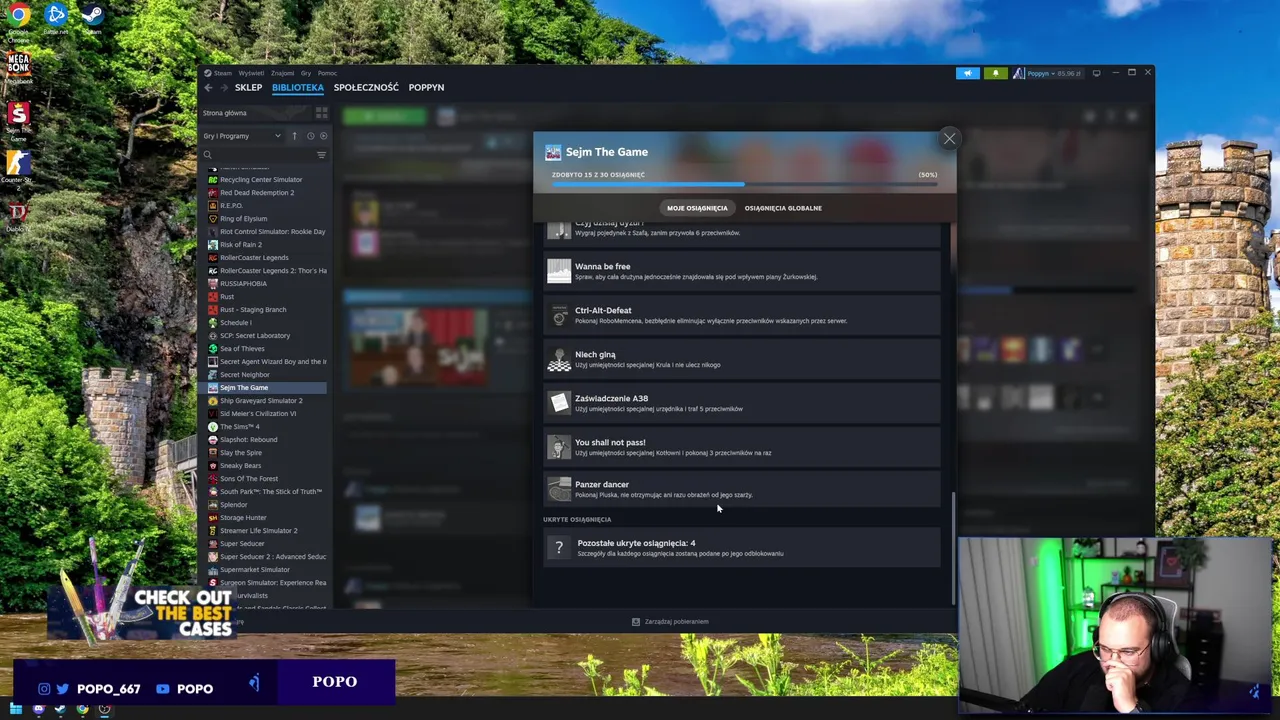The height and width of the screenshot is (720, 1280).
Task: Go to the SKLEP tab
Action: click(248, 88)
